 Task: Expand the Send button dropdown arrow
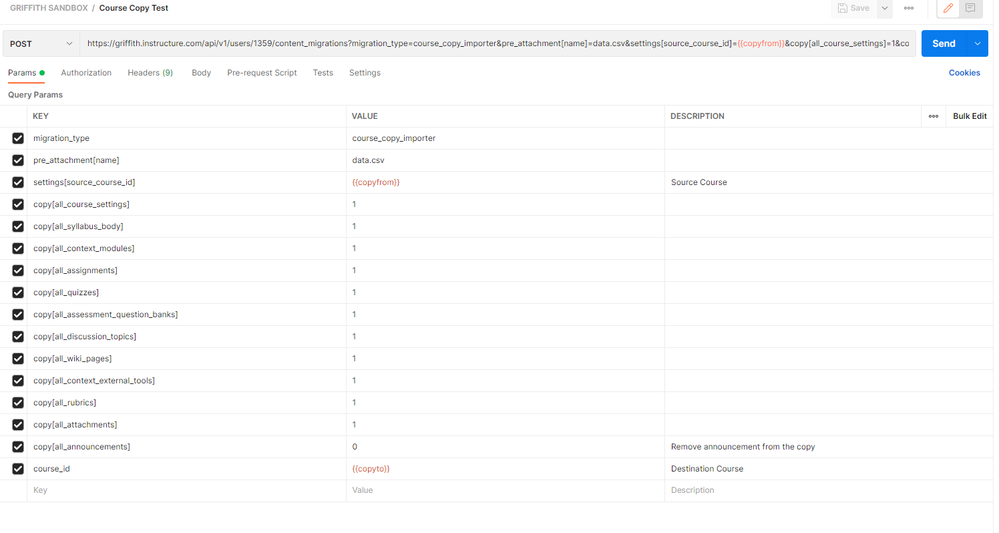coord(977,44)
